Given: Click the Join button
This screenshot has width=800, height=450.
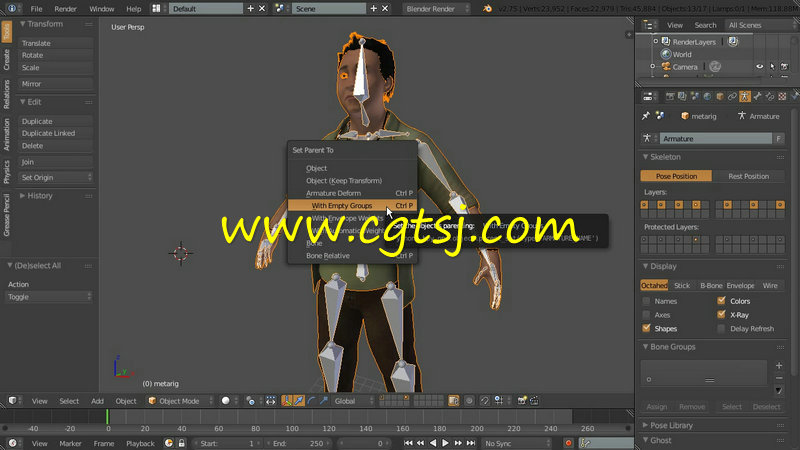Looking at the screenshot, I should pos(56,162).
